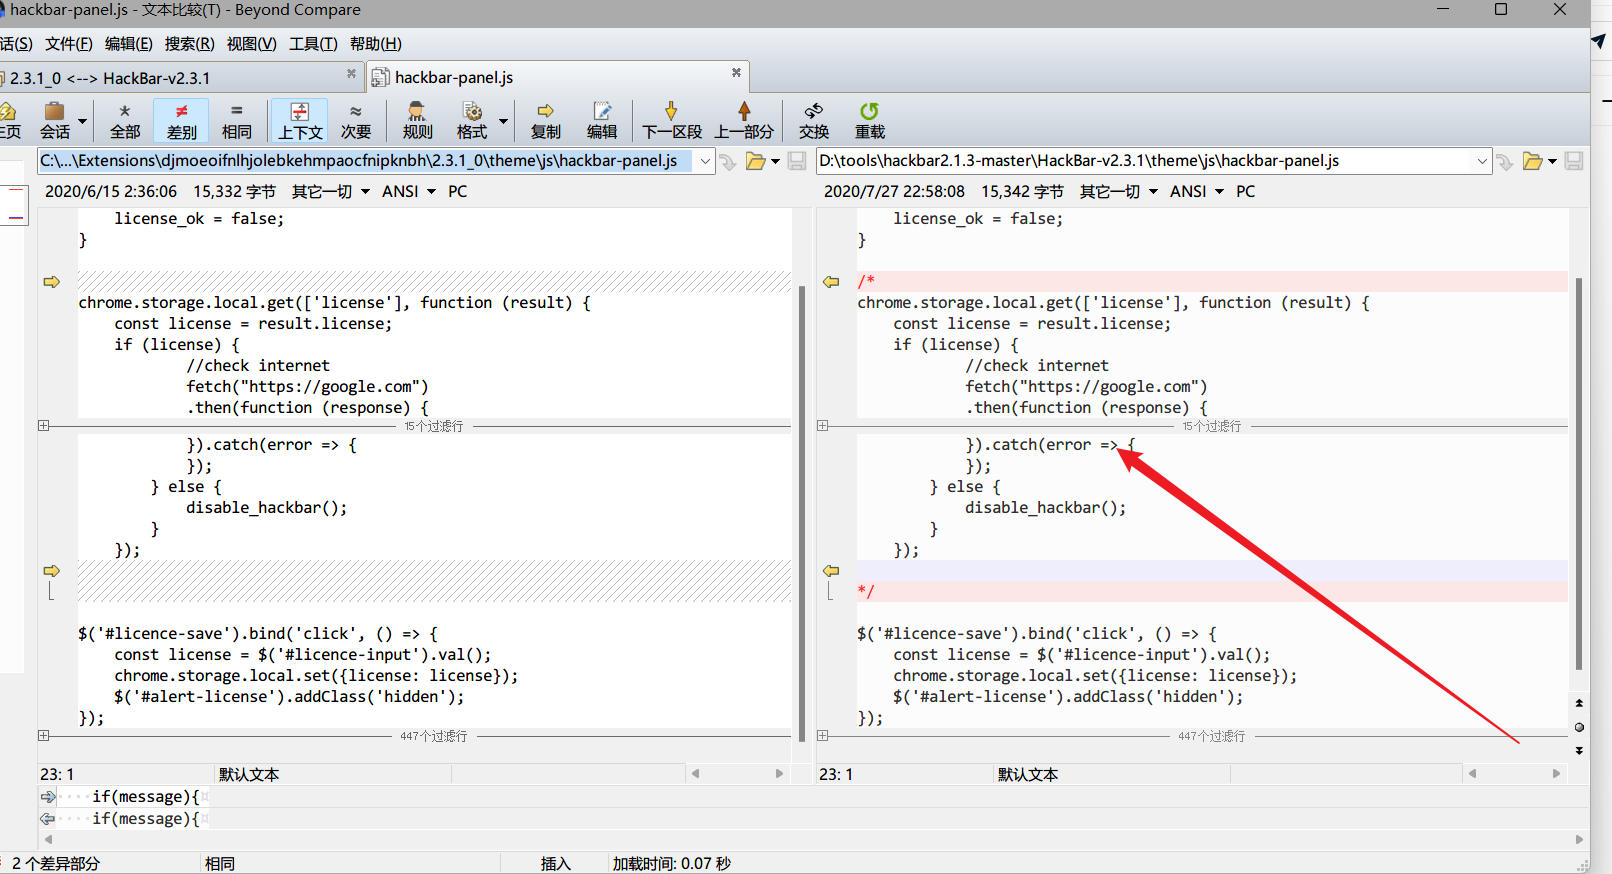
Task: Open the Search menu (搜索)
Action: [190, 44]
